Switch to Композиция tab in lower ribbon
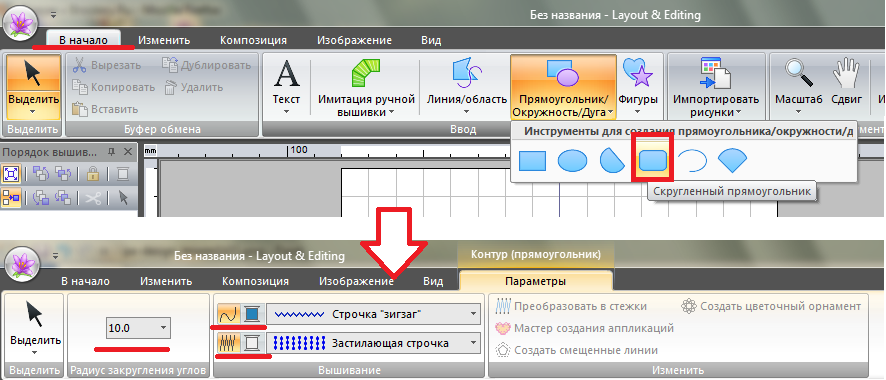The height and width of the screenshot is (380, 886). 255,281
